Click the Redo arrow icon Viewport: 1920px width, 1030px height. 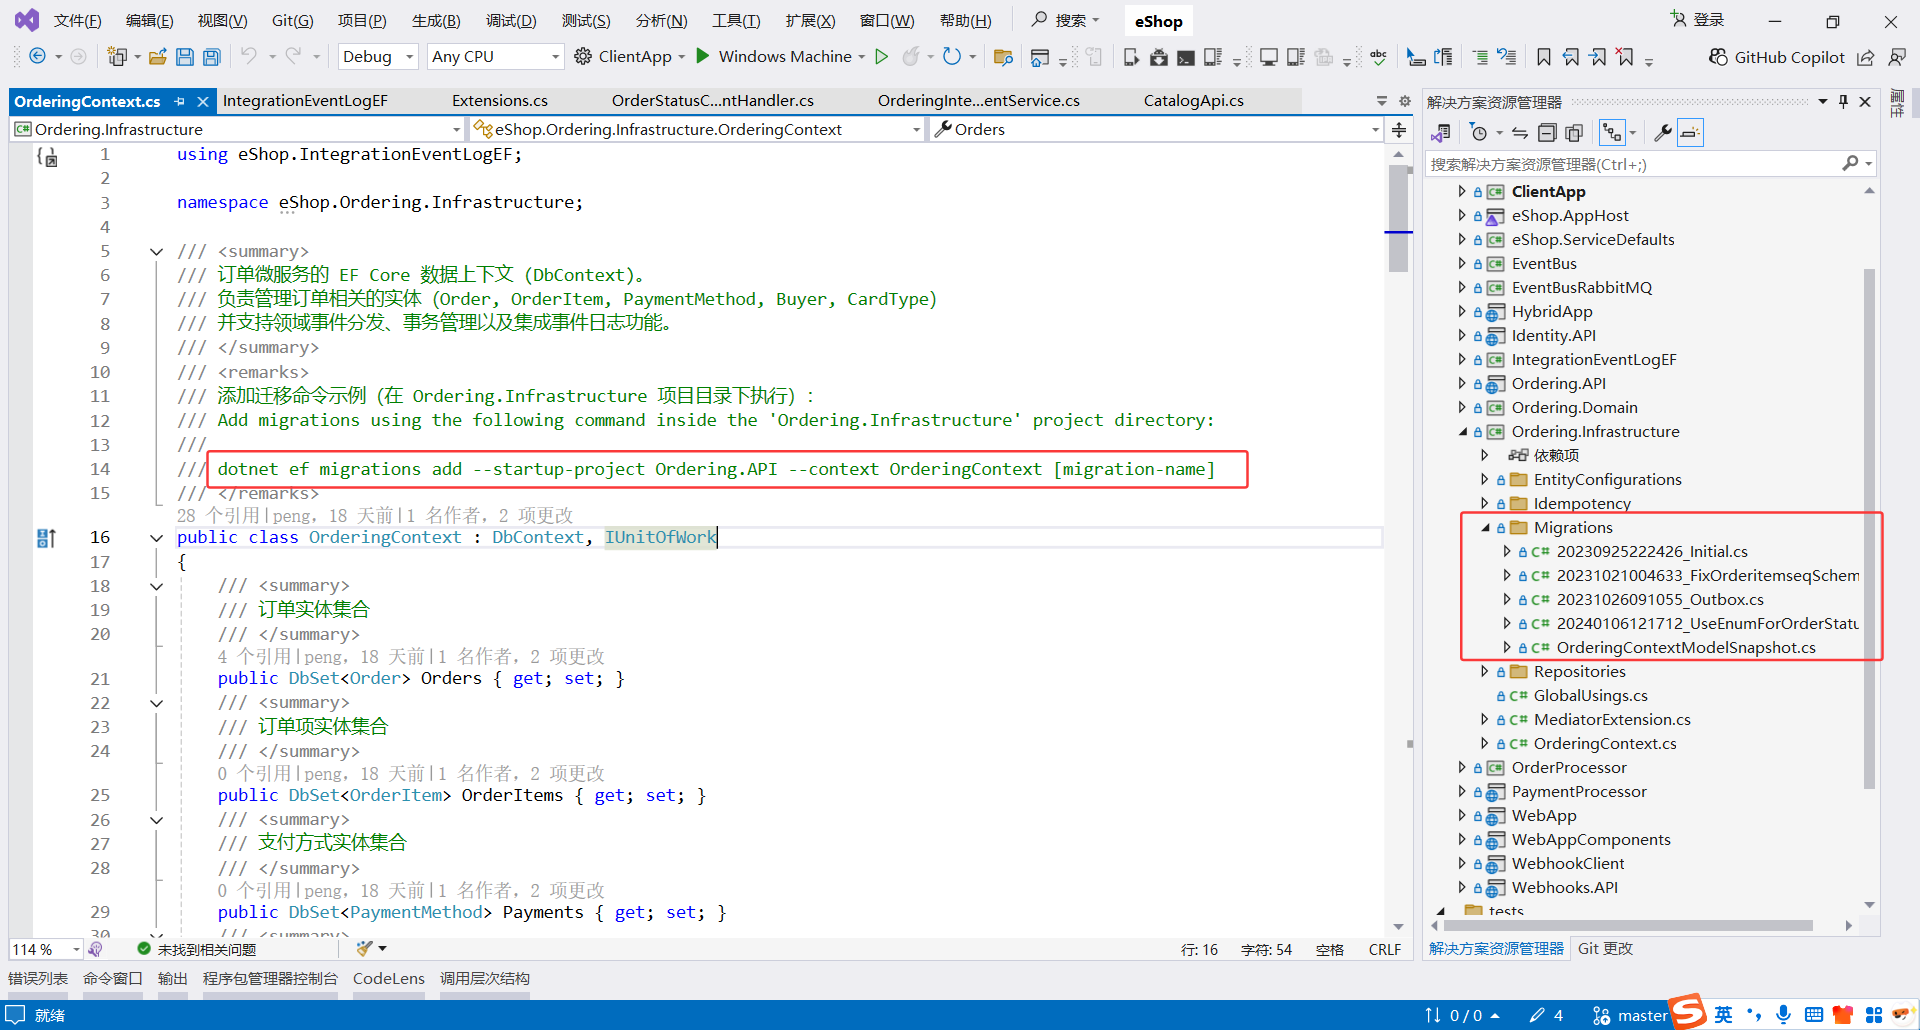point(293,57)
